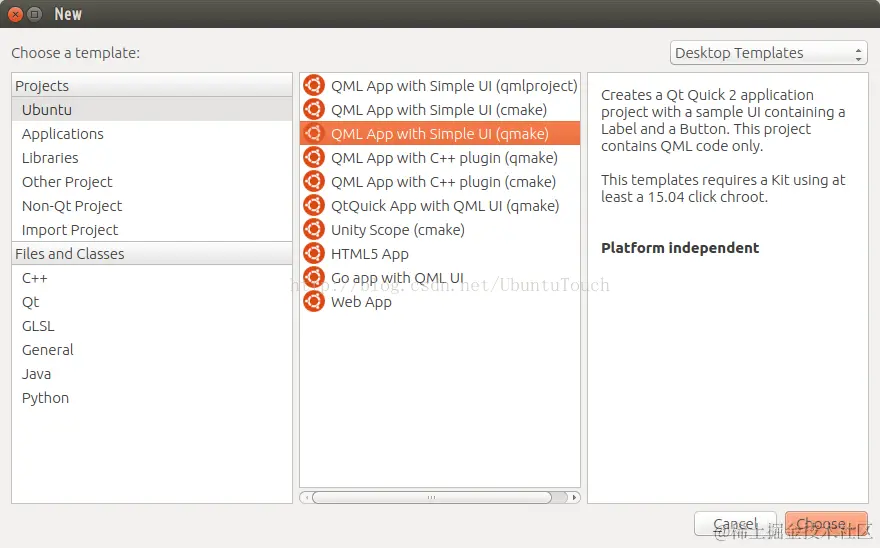Select the Unity Scope (cmake) template
This screenshot has height=548, width=880.
point(440,230)
